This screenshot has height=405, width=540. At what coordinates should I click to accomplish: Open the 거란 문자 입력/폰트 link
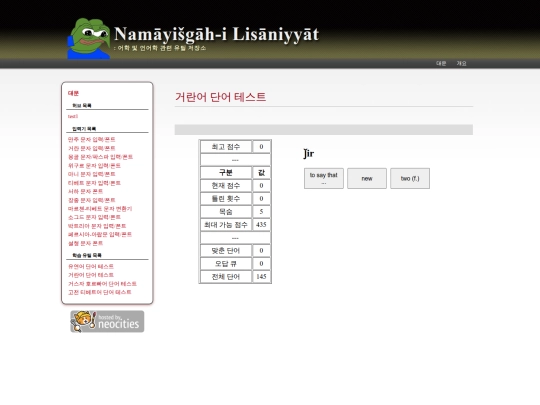tap(92, 148)
